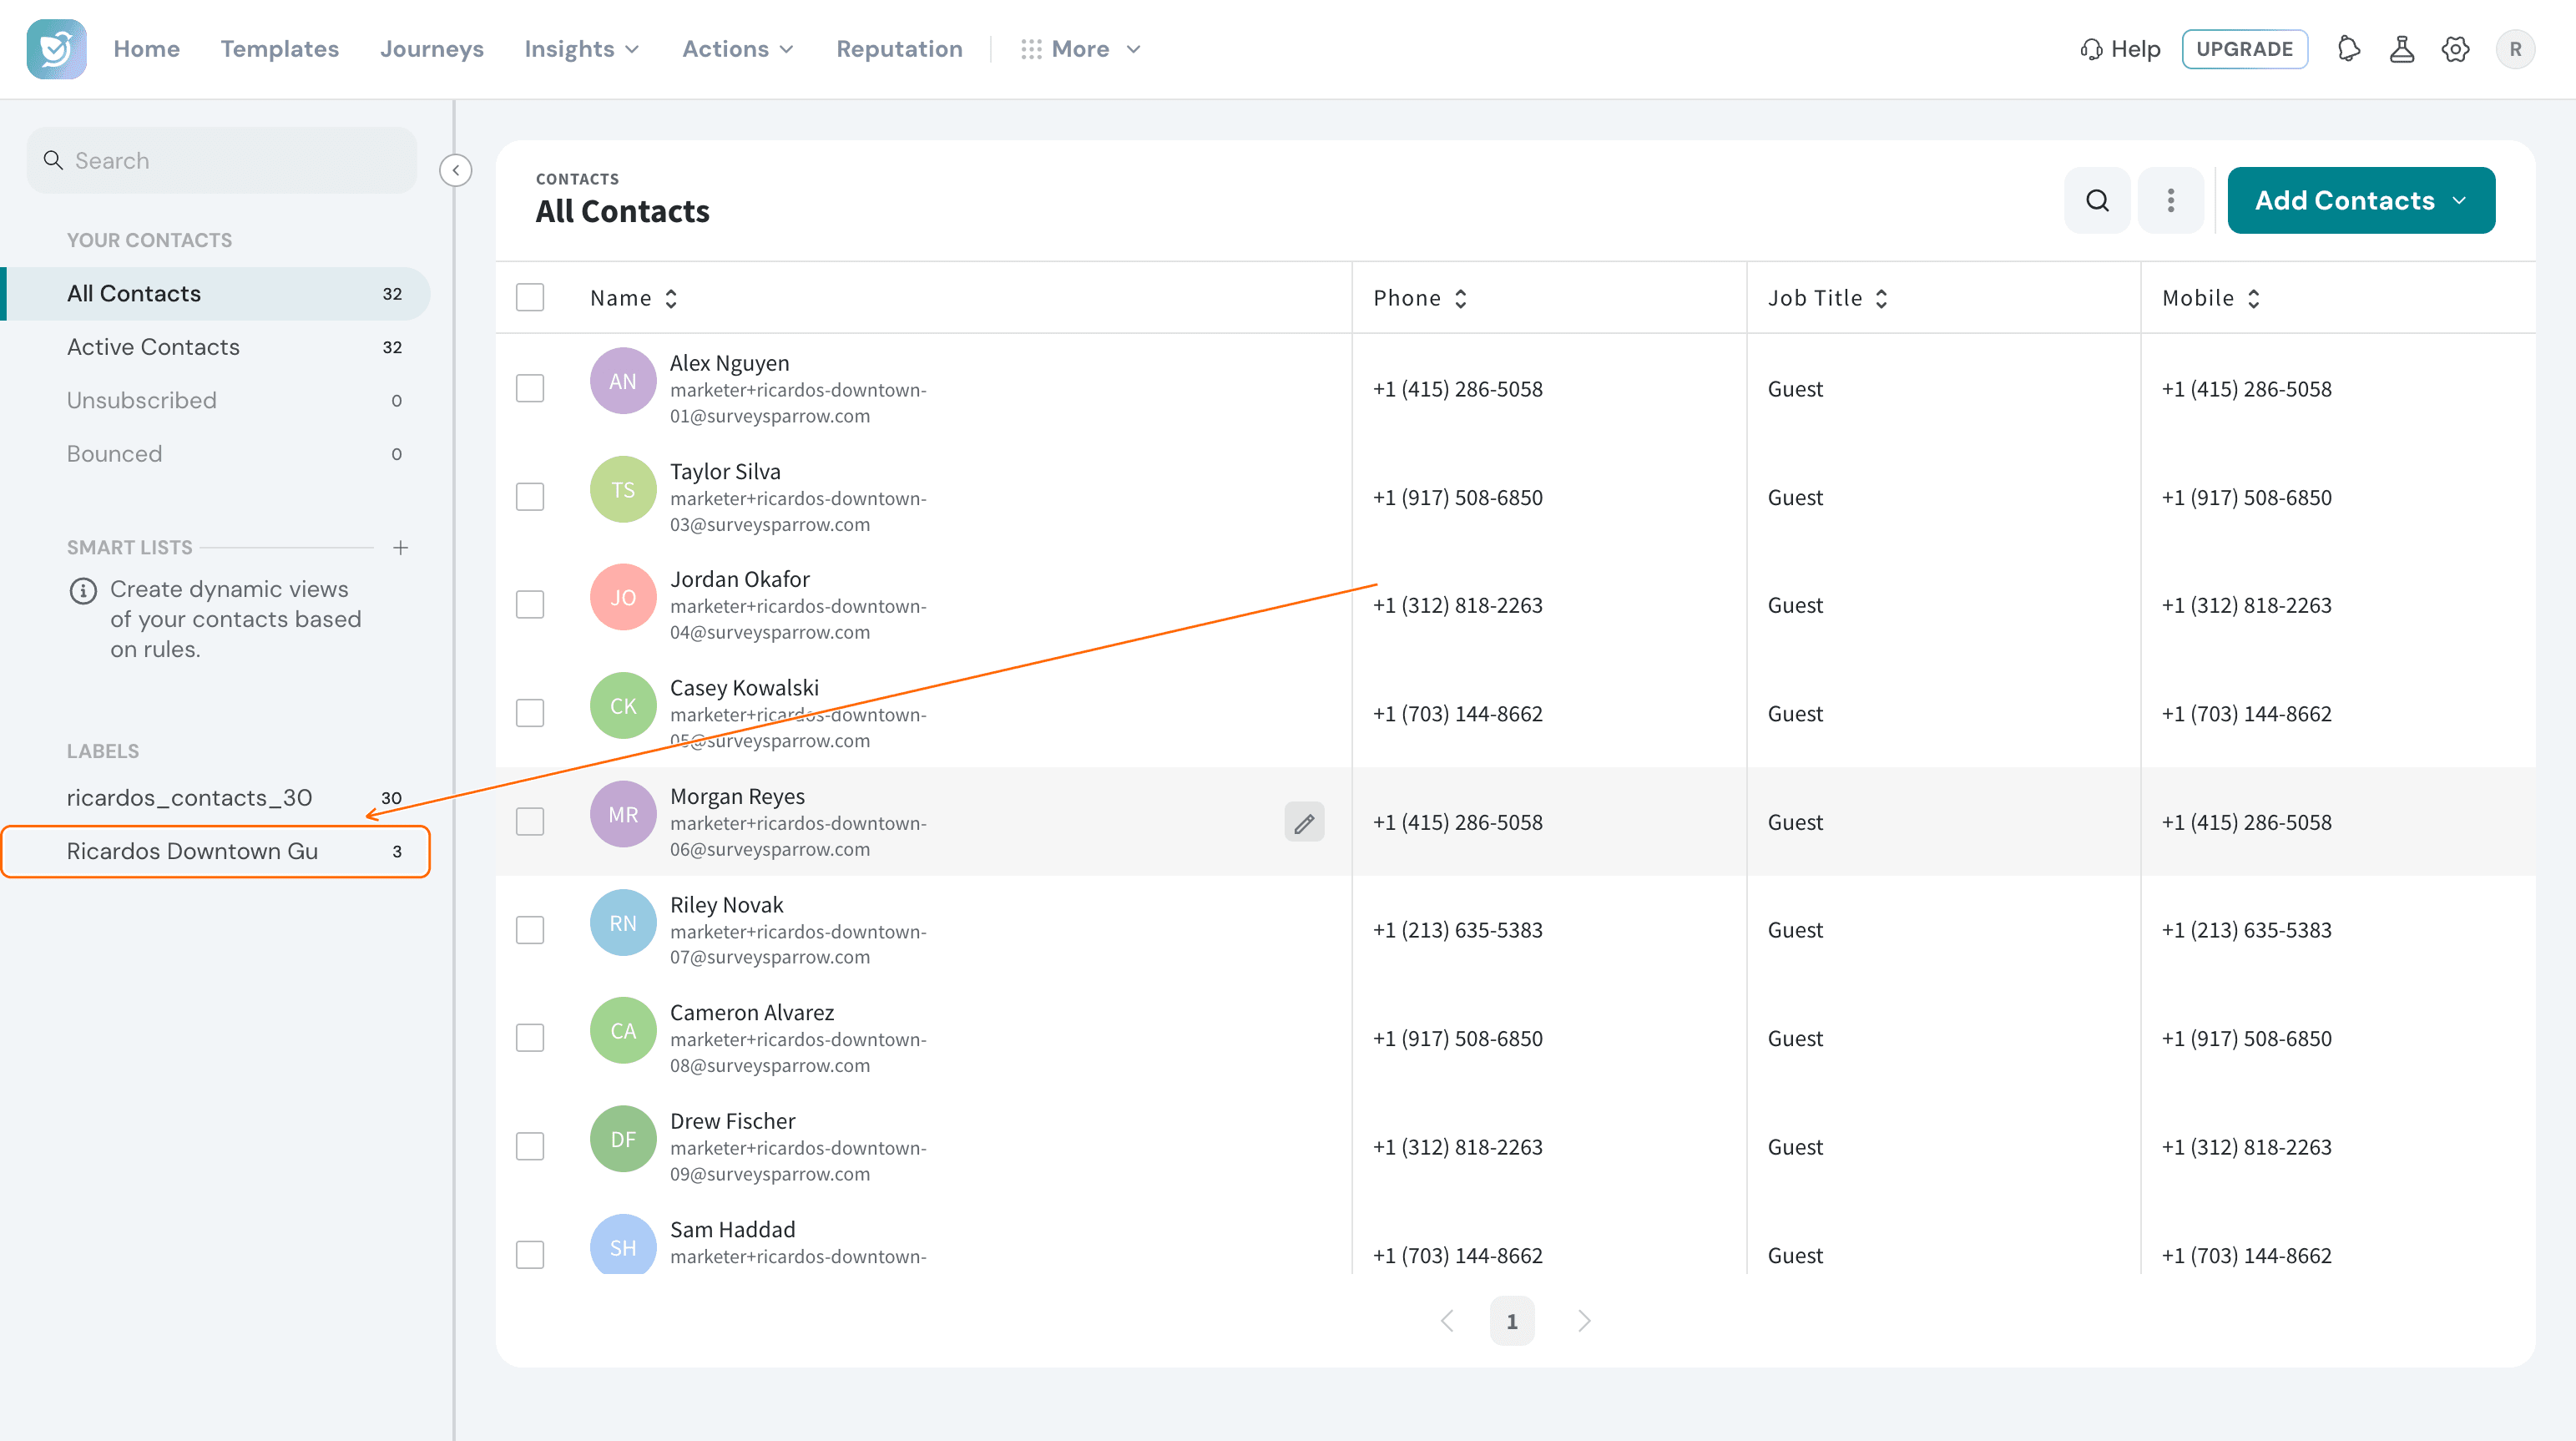Collapse the sidebar with the arrow button
Screen dimensions: 2576x1441
456,170
